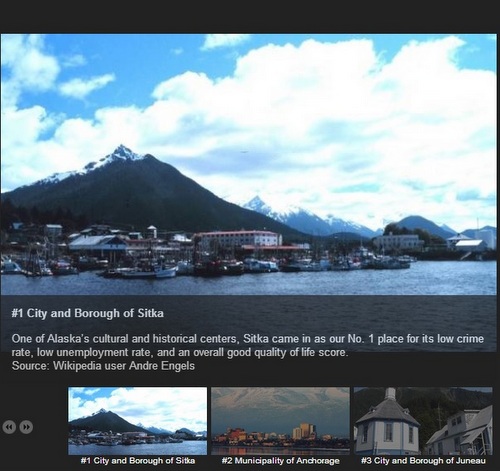
Task: Click the octagonal white house in Juneau thumbnail
Action: tap(387, 423)
